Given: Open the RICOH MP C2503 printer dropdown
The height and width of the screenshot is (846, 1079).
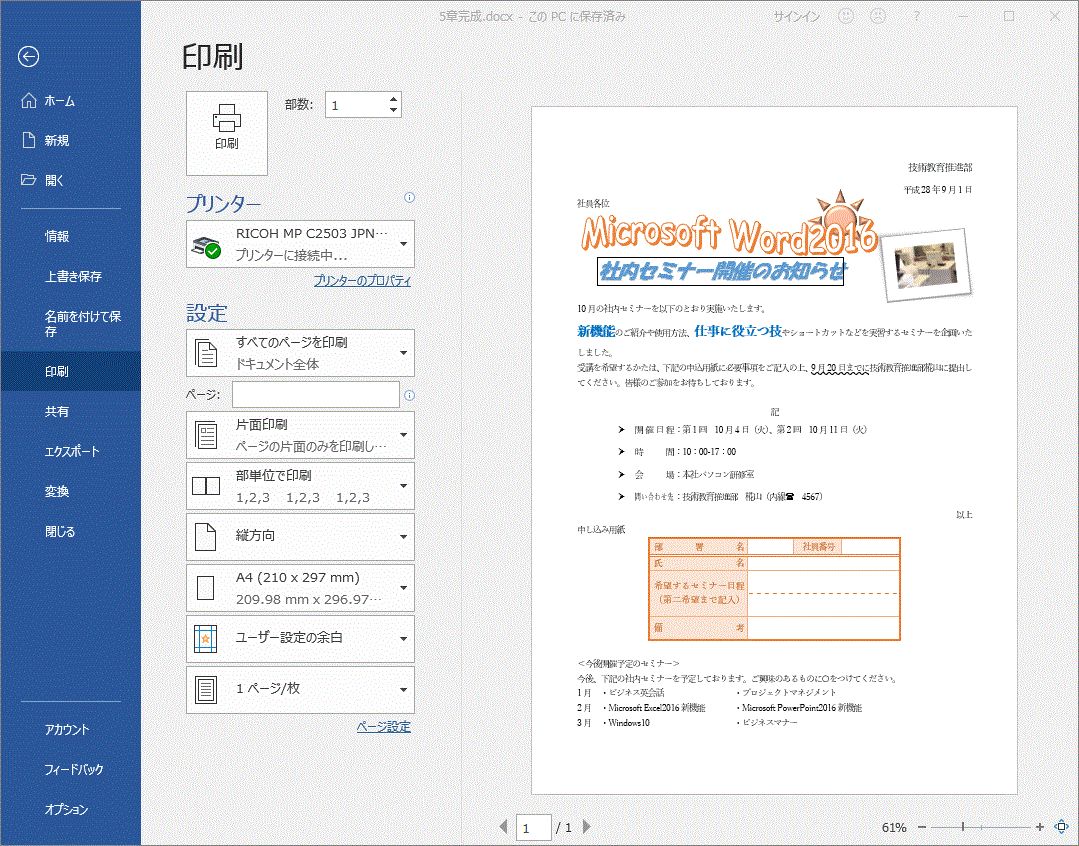Looking at the screenshot, I should click(300, 244).
